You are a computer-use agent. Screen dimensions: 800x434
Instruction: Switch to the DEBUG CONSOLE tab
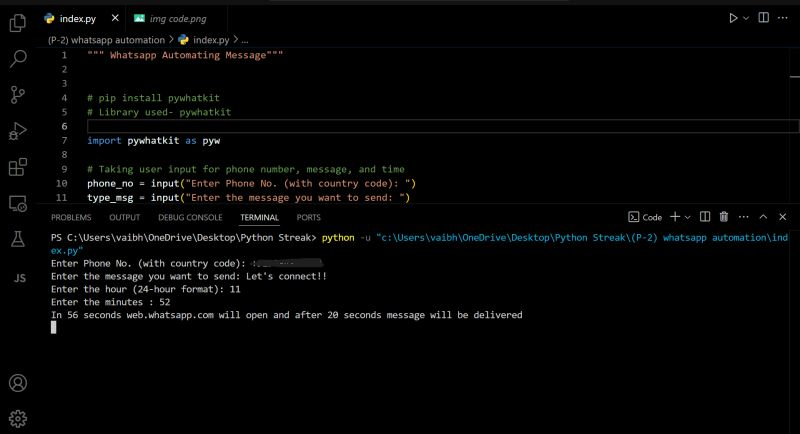[x=190, y=217]
